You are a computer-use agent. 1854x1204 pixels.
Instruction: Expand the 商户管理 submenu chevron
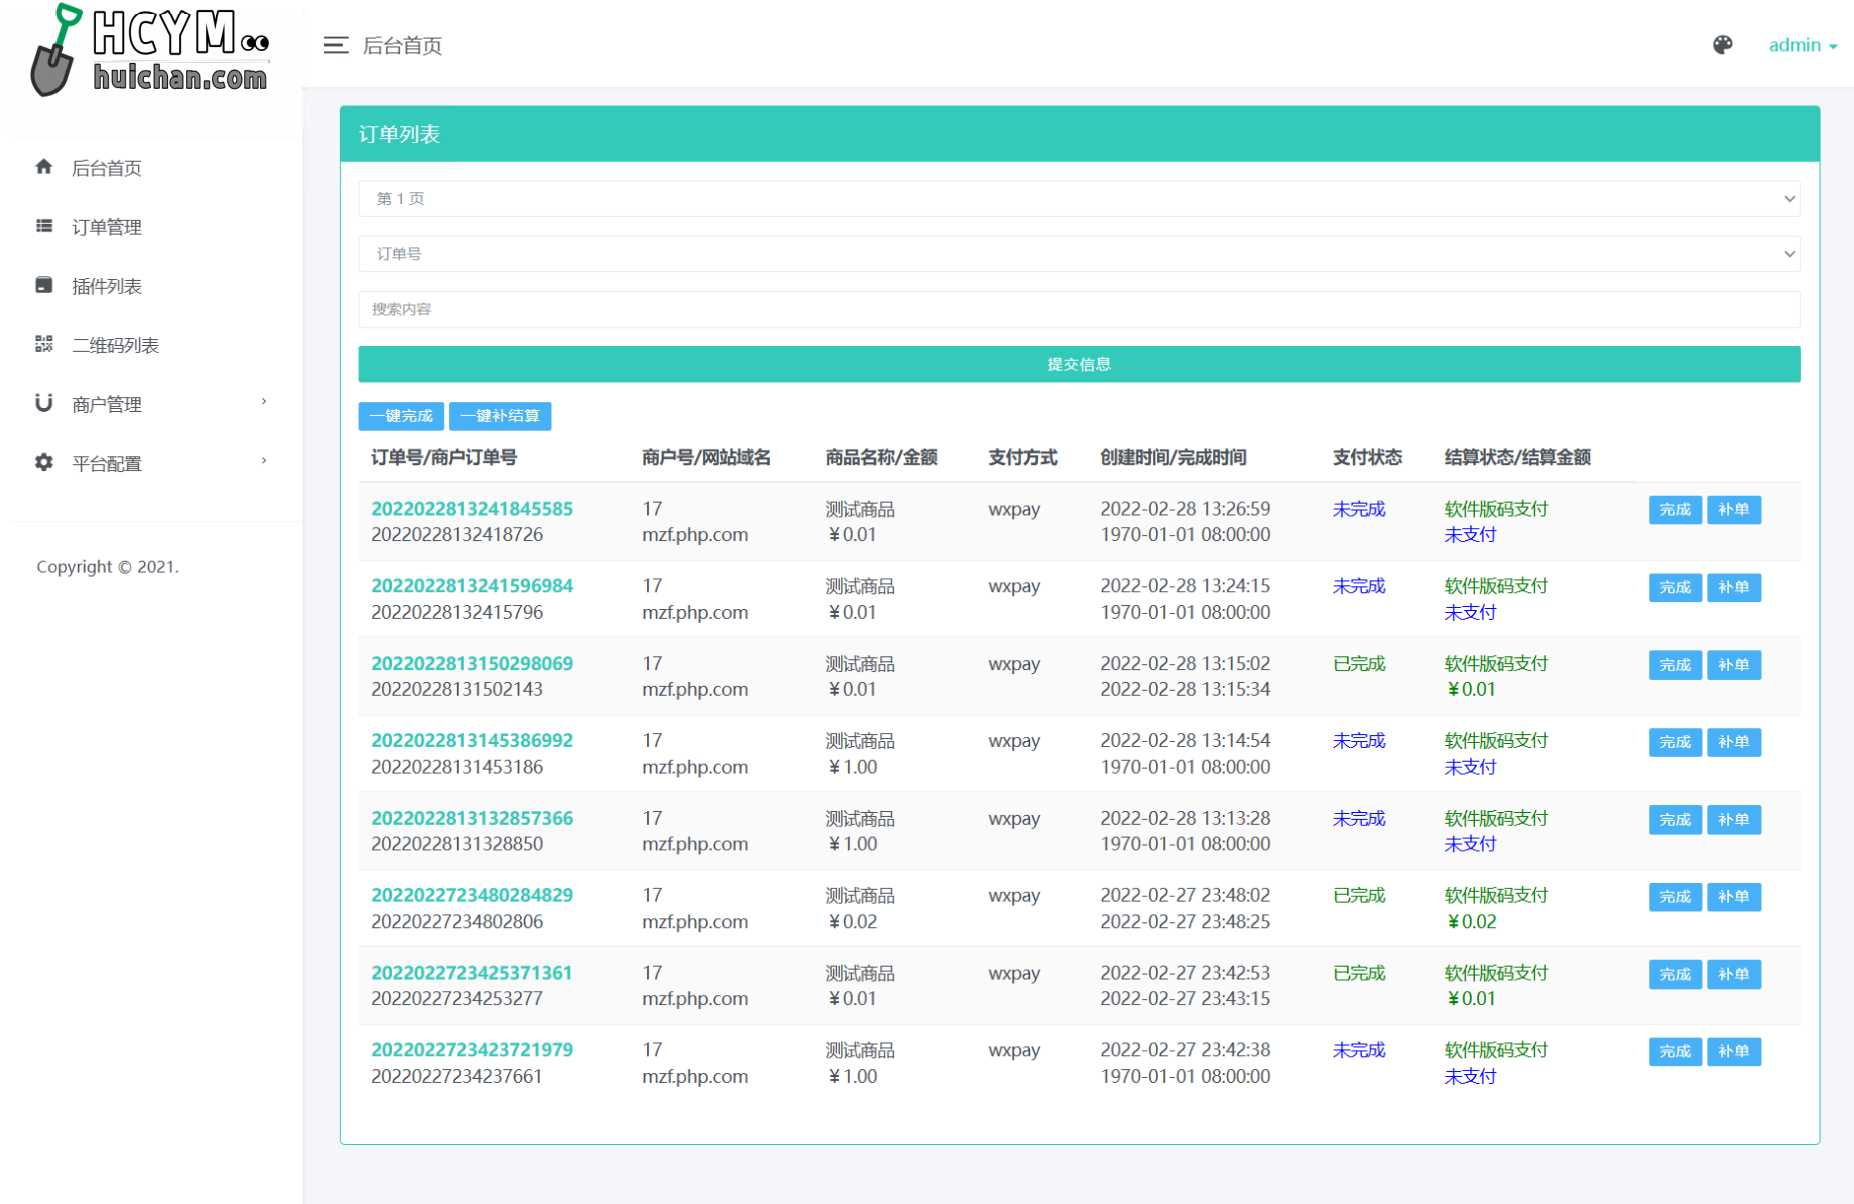(x=264, y=402)
